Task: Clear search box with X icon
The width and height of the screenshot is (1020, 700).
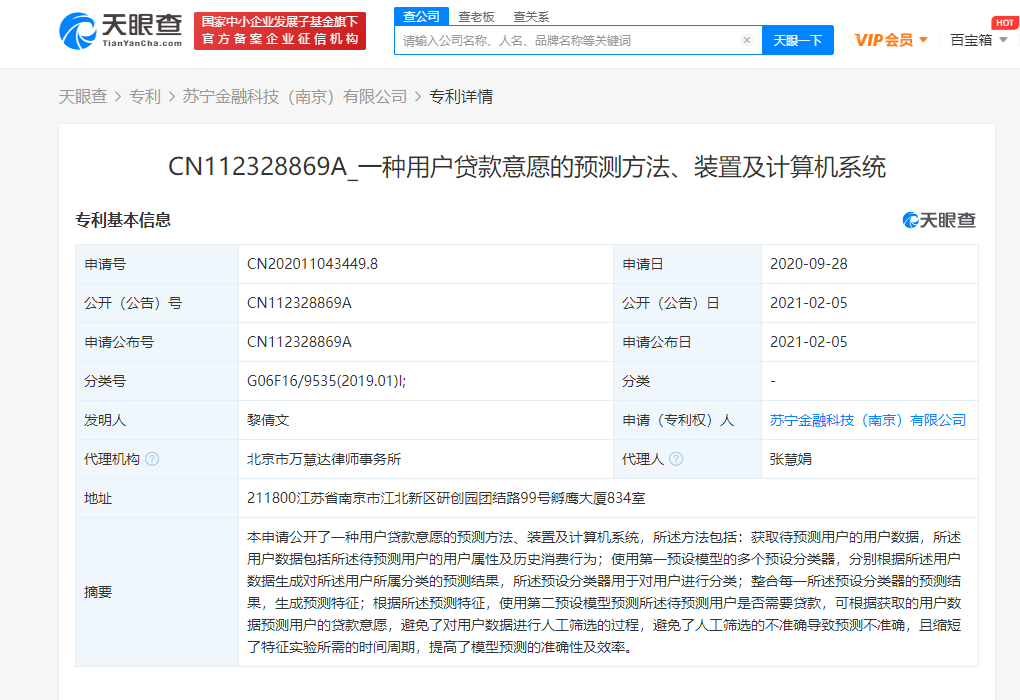Action: click(x=746, y=41)
